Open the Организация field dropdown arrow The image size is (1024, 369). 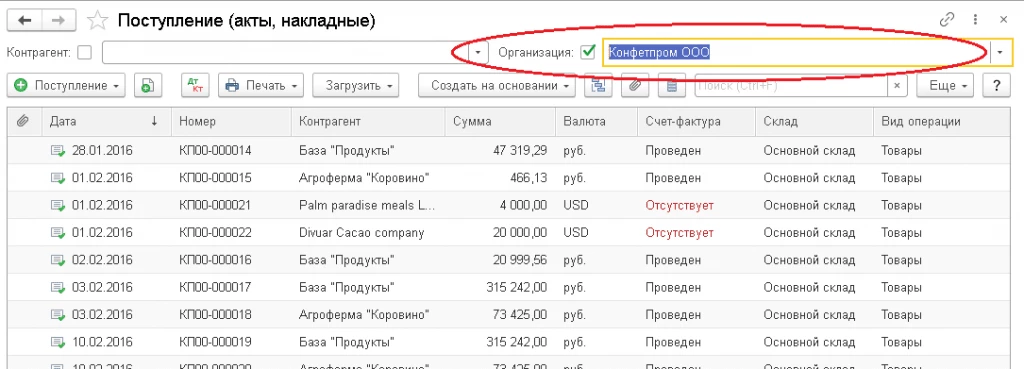click(1001, 52)
